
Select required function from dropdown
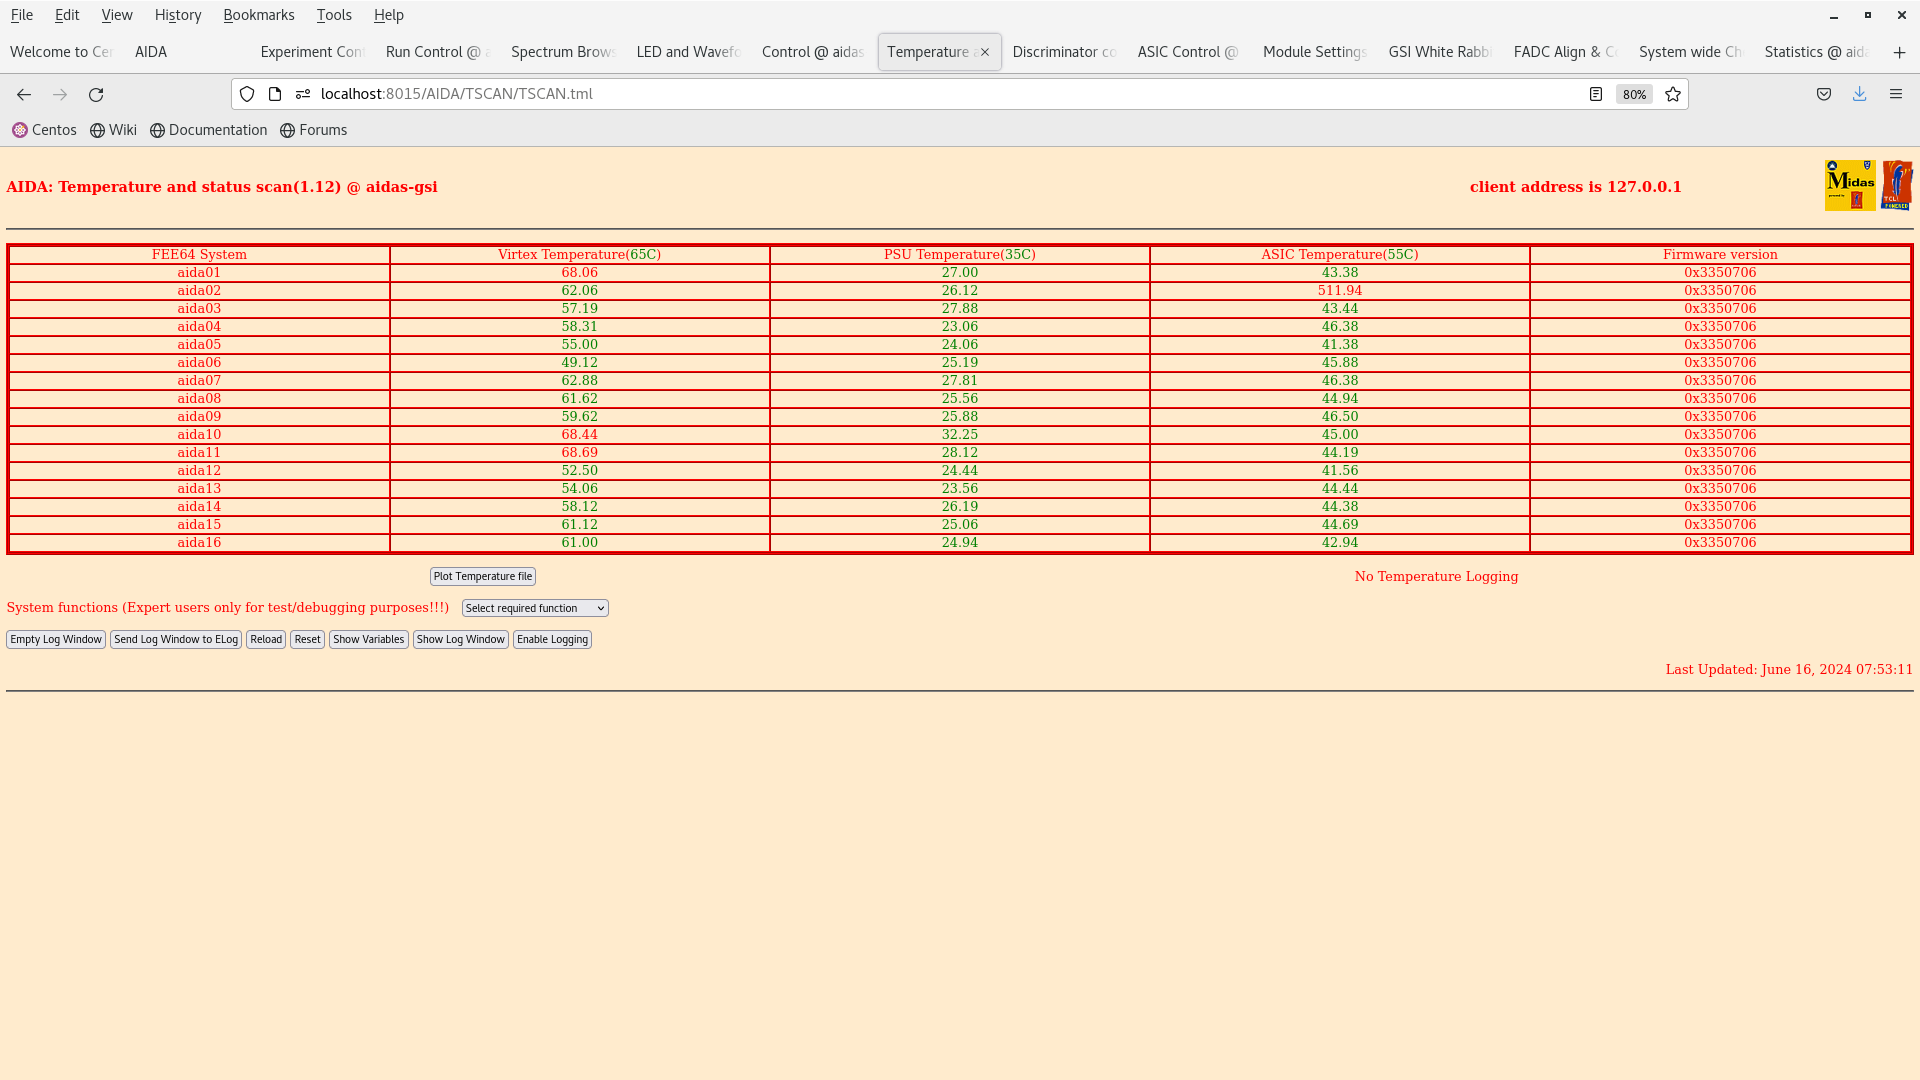click(x=534, y=608)
